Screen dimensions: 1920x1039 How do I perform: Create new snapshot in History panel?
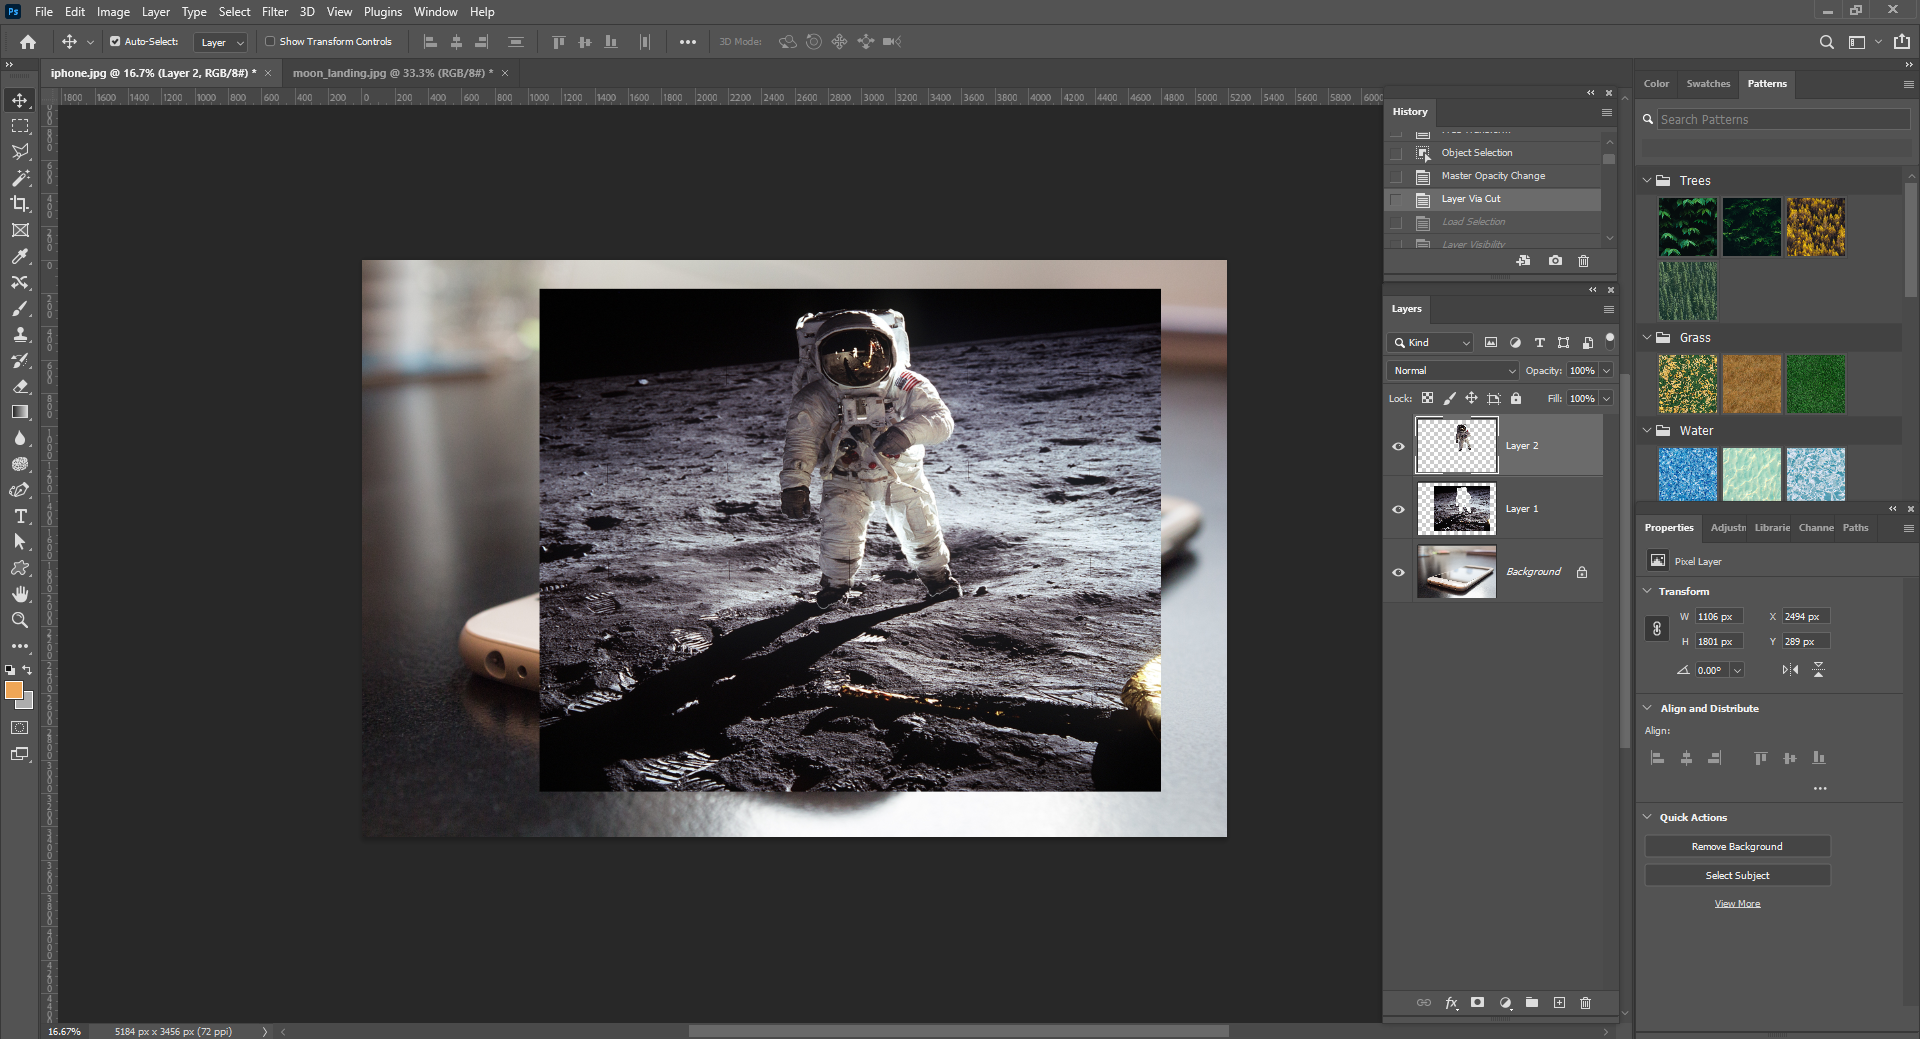pos(1555,261)
